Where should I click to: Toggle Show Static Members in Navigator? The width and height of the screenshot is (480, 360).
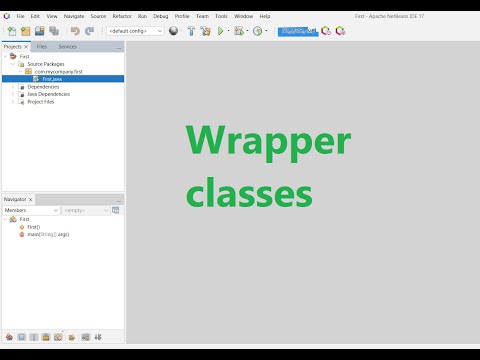(34, 337)
